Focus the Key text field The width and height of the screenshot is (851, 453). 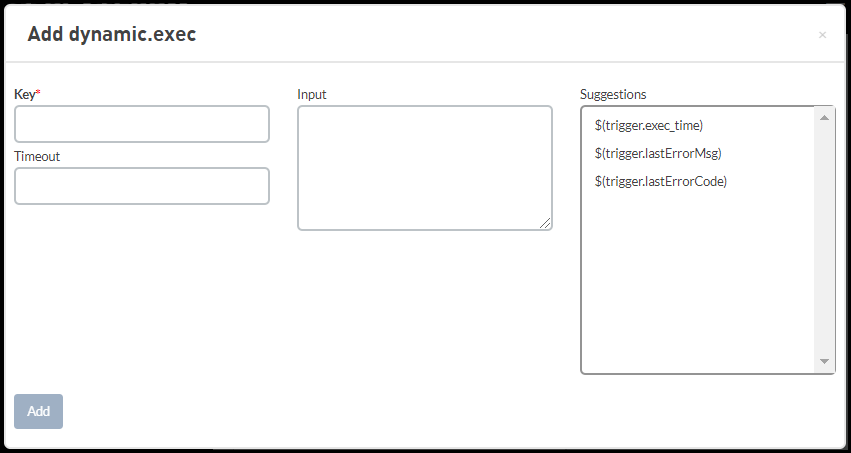(x=142, y=124)
